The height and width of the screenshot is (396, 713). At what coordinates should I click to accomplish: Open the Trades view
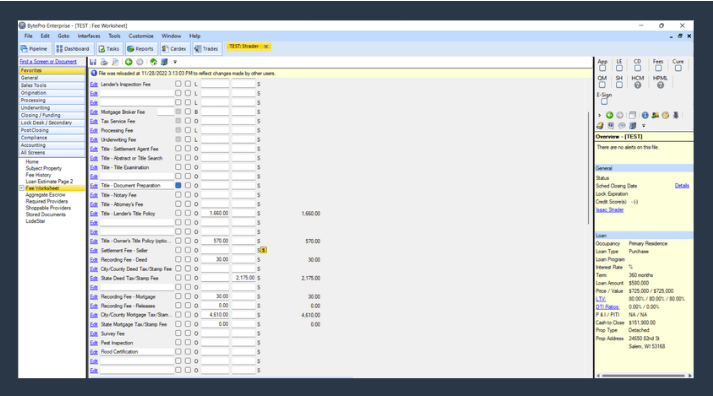coord(206,49)
